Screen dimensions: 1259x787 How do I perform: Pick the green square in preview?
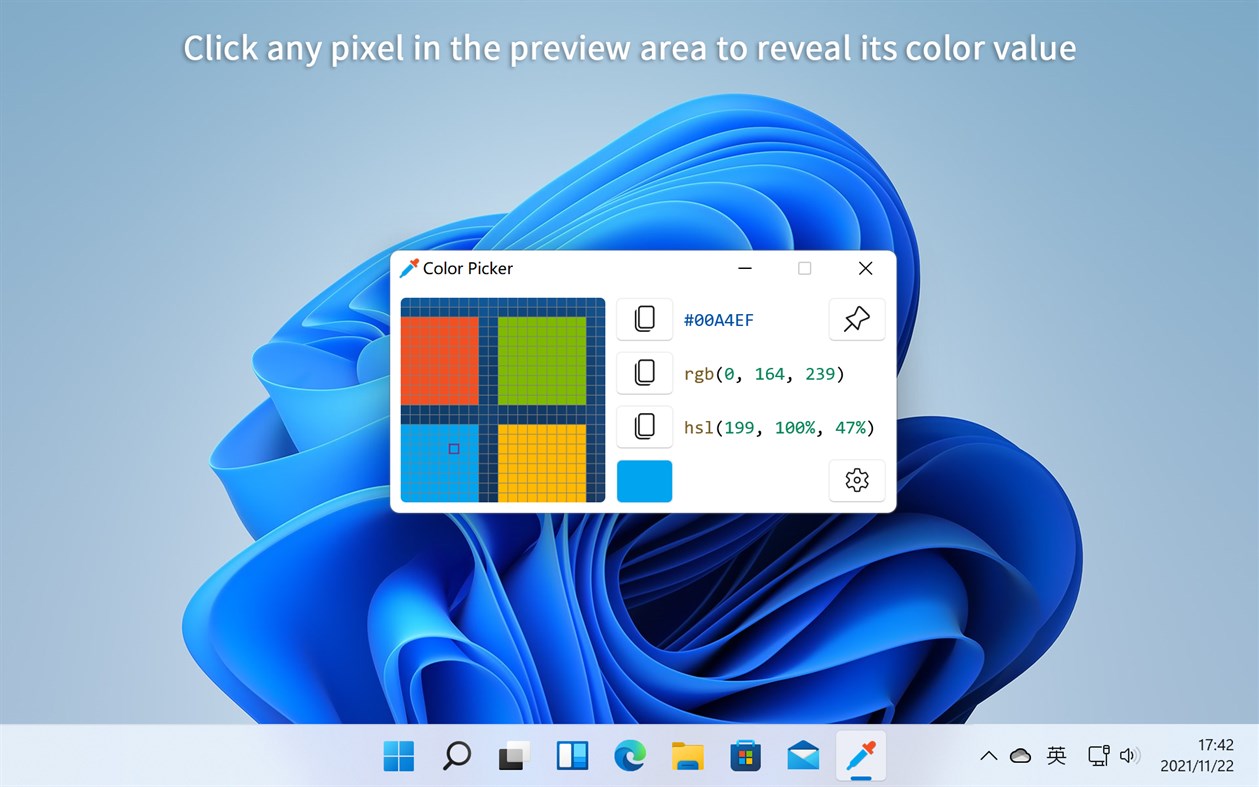tap(542, 361)
